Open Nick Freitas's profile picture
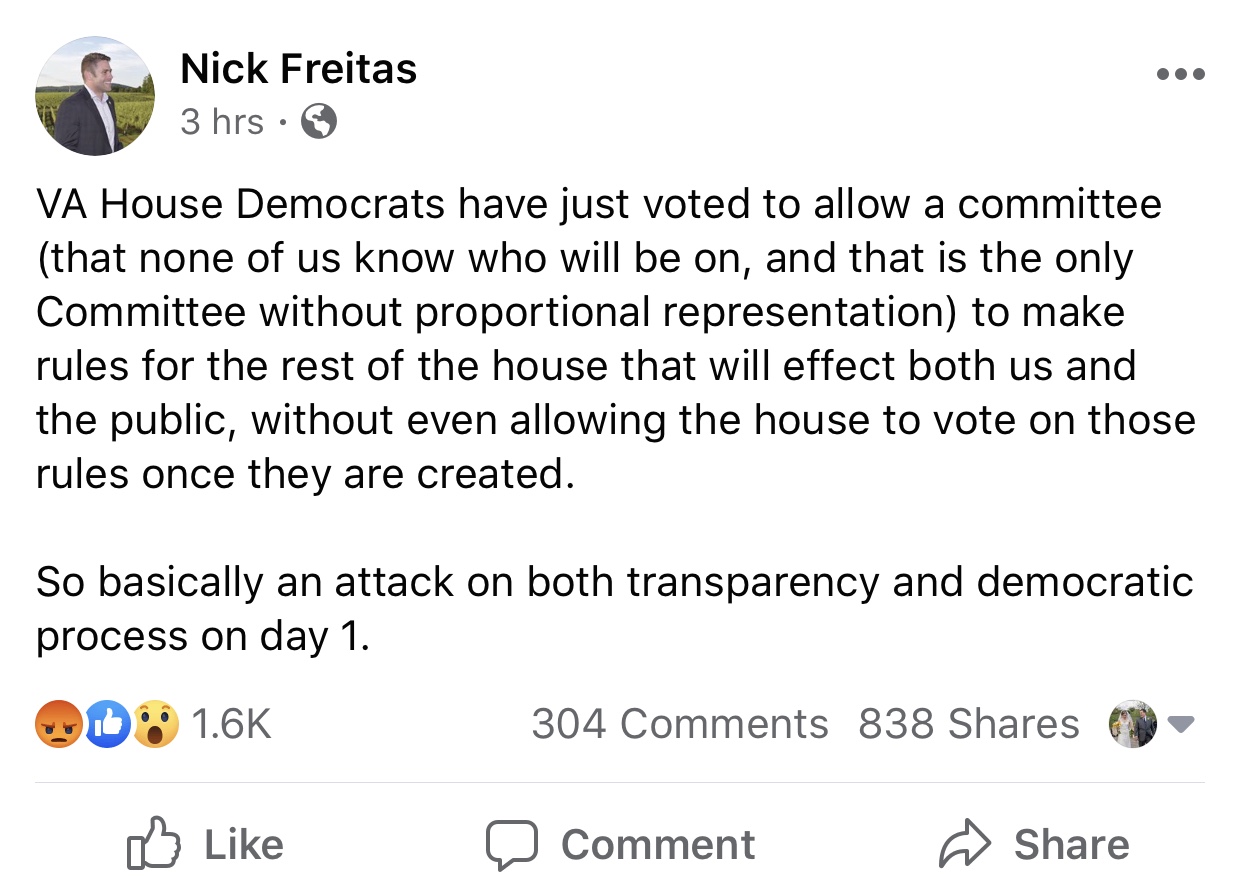Viewport: 1241px width, 895px height. tap(96, 96)
